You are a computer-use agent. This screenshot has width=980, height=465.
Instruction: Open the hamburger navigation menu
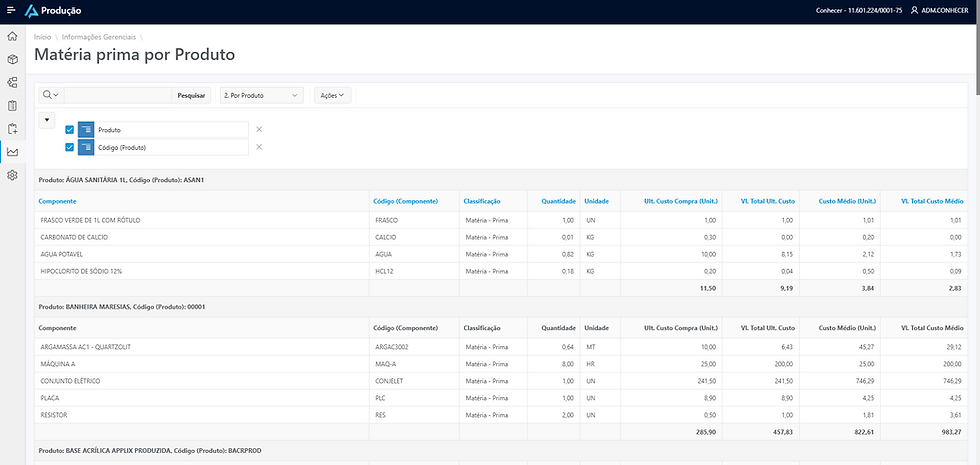pos(11,11)
